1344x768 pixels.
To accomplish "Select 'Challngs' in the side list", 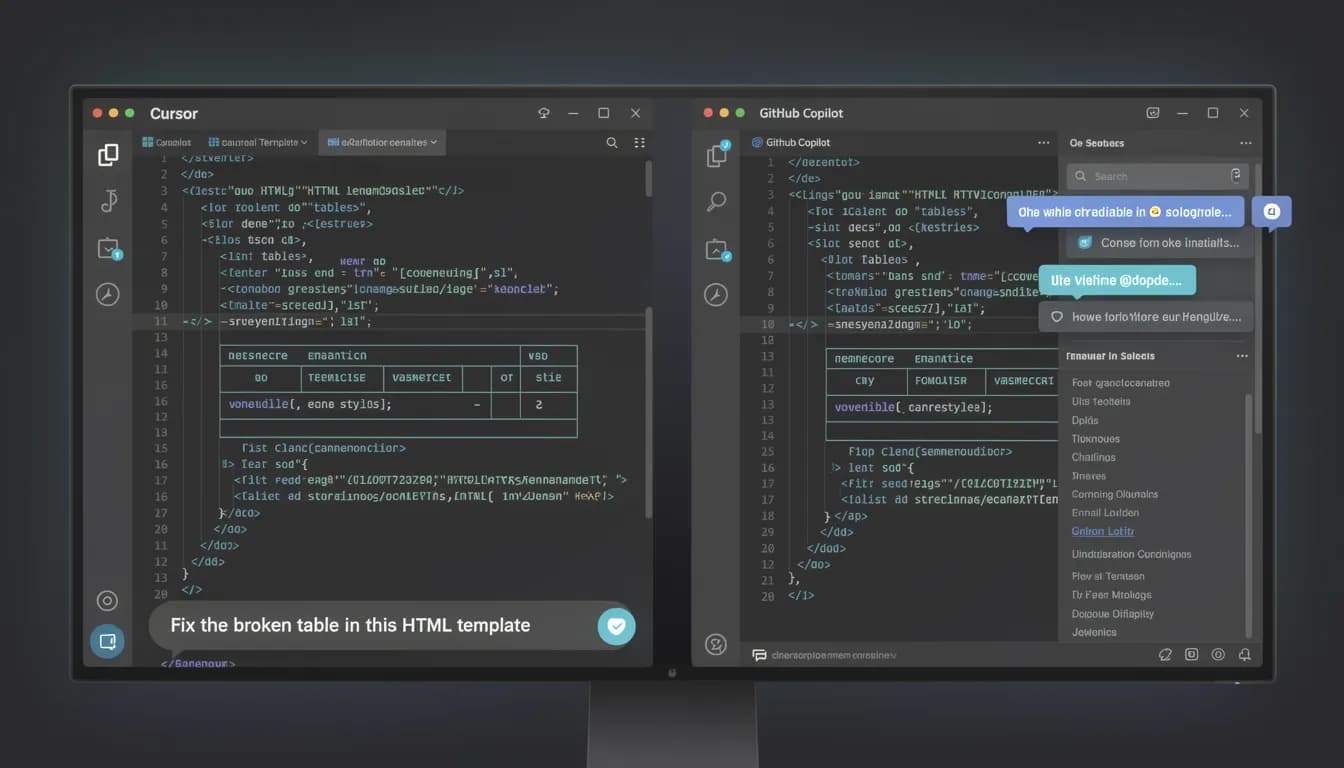I will tap(1094, 458).
